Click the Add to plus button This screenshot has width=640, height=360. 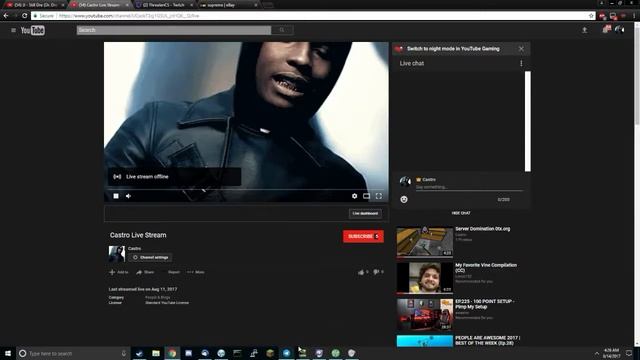tap(119, 272)
